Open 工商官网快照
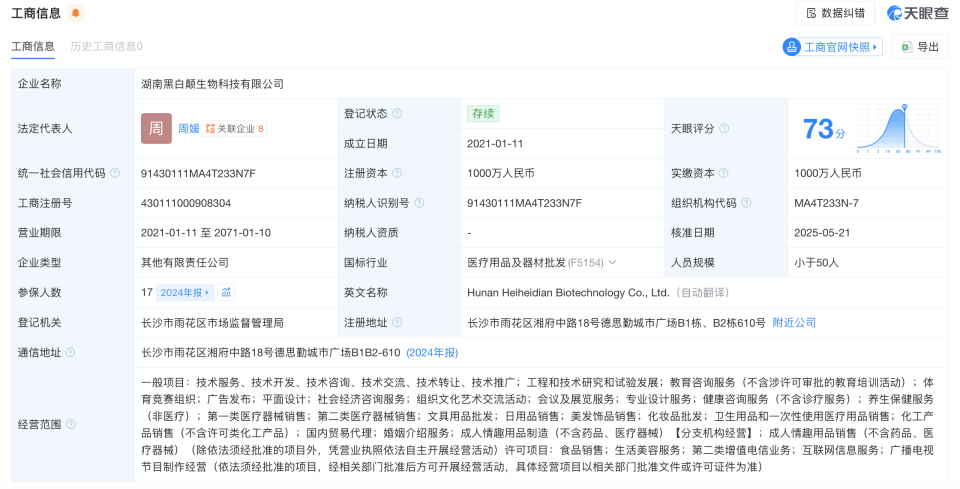960x489 pixels. point(833,47)
